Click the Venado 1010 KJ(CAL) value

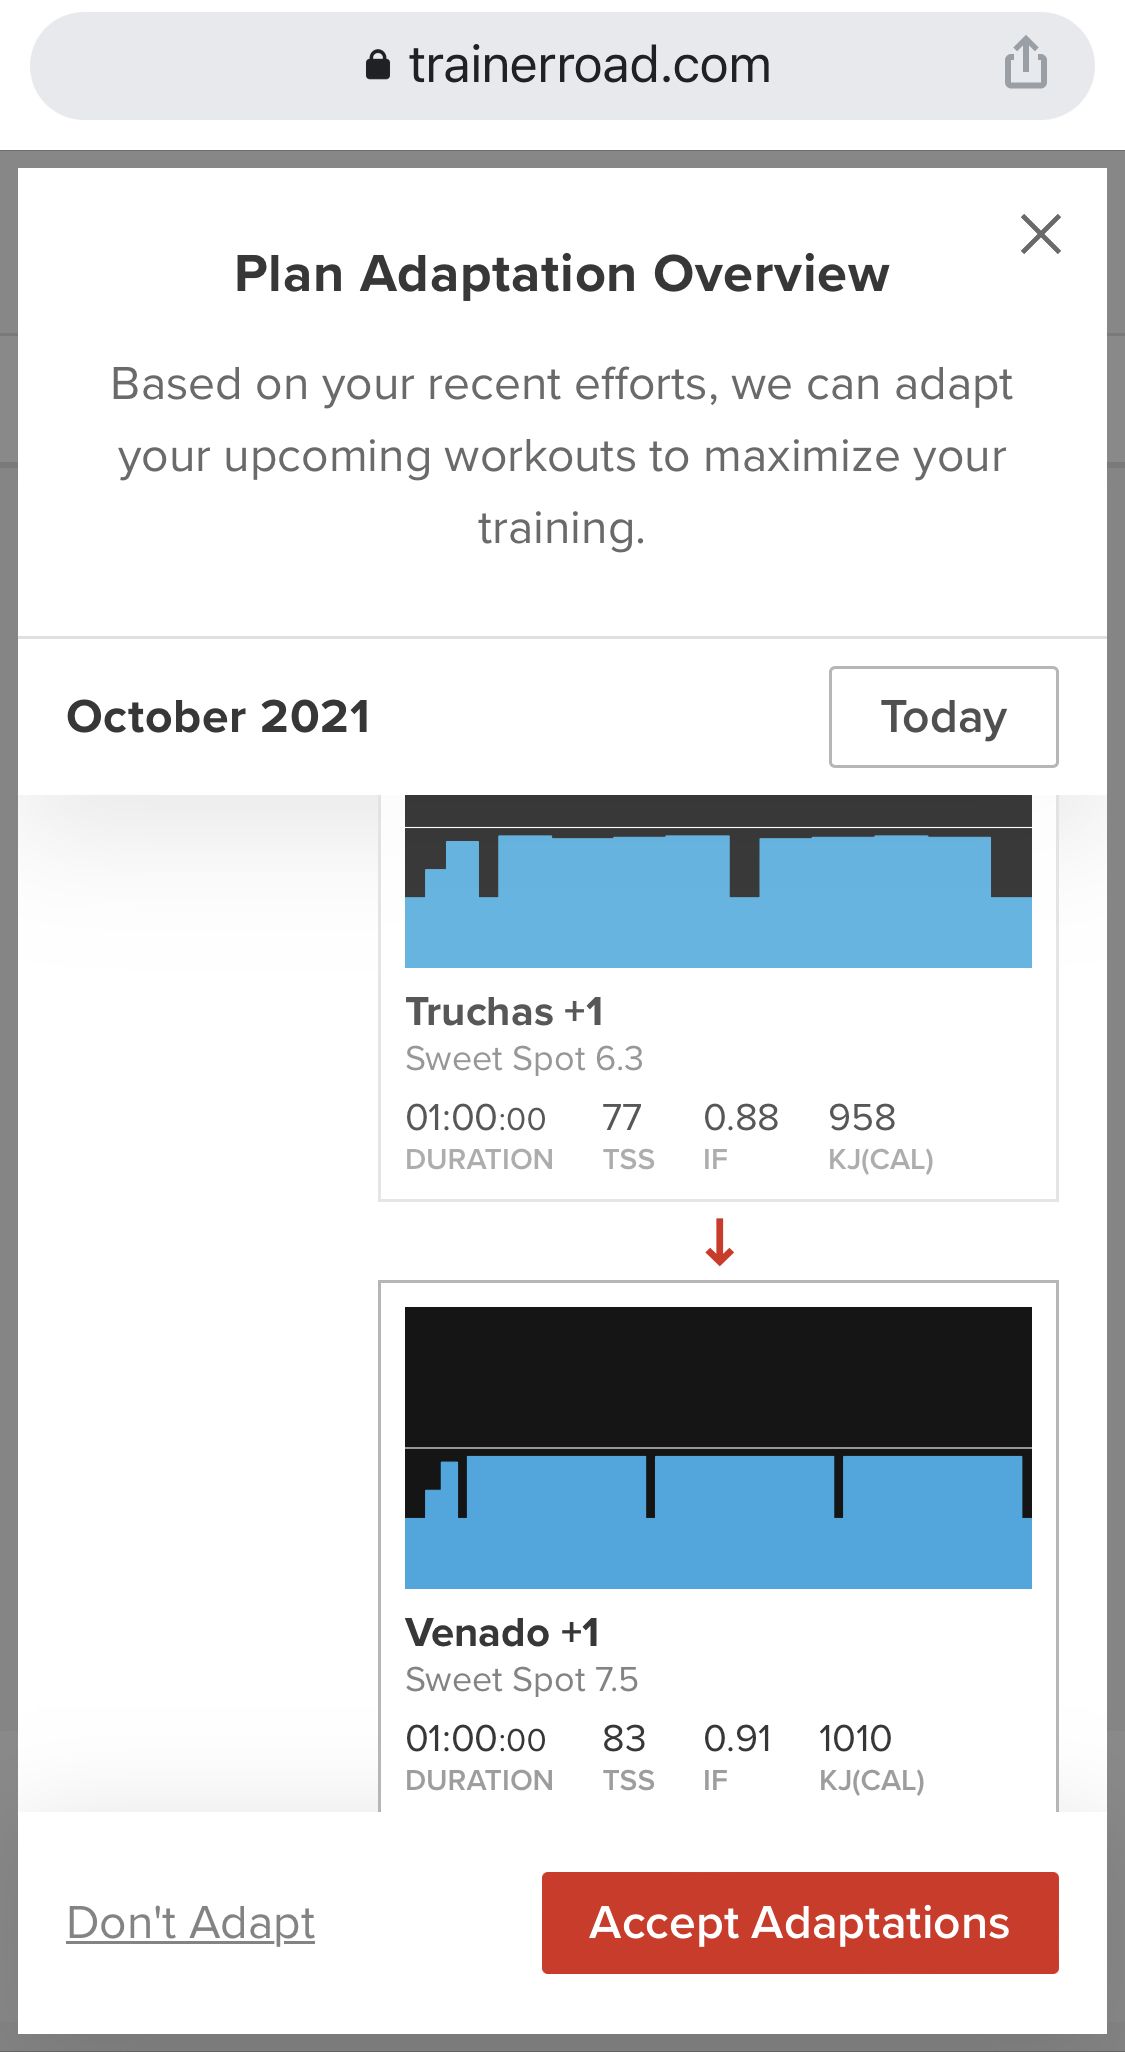(x=855, y=1738)
